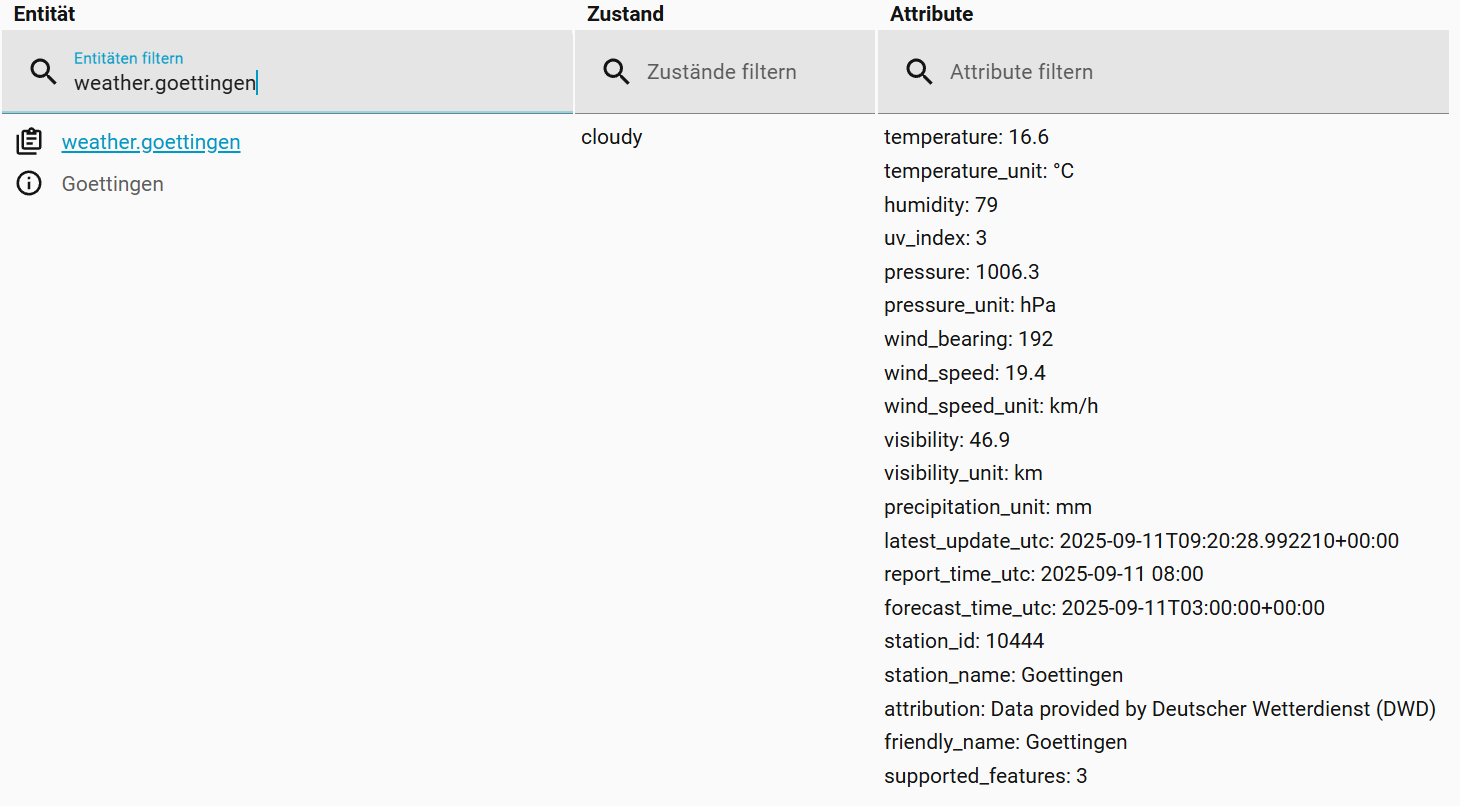Copy weather.goettingen entity ID via clipboard icon
The width and height of the screenshot is (1460, 806).
coord(29,142)
